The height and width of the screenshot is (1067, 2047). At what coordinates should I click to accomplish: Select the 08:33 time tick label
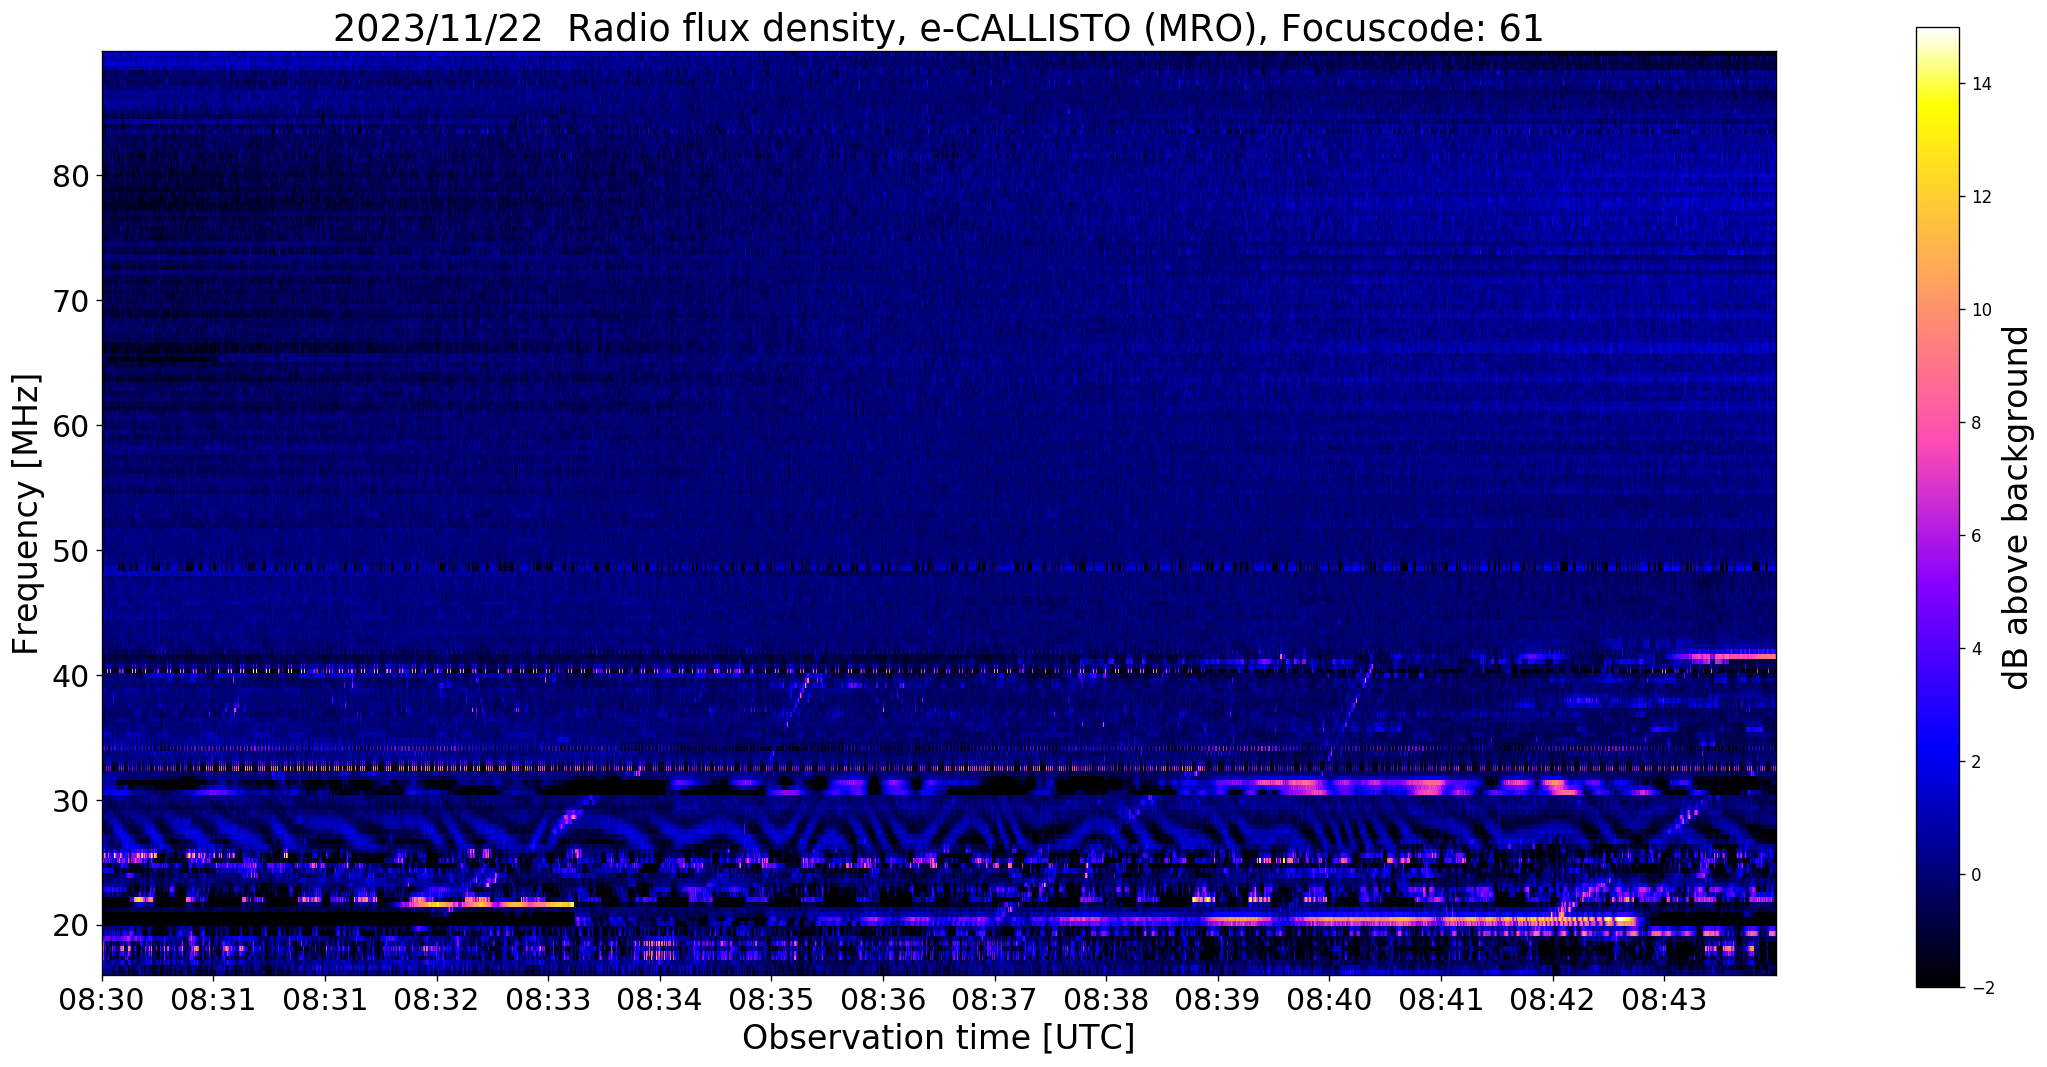(548, 999)
